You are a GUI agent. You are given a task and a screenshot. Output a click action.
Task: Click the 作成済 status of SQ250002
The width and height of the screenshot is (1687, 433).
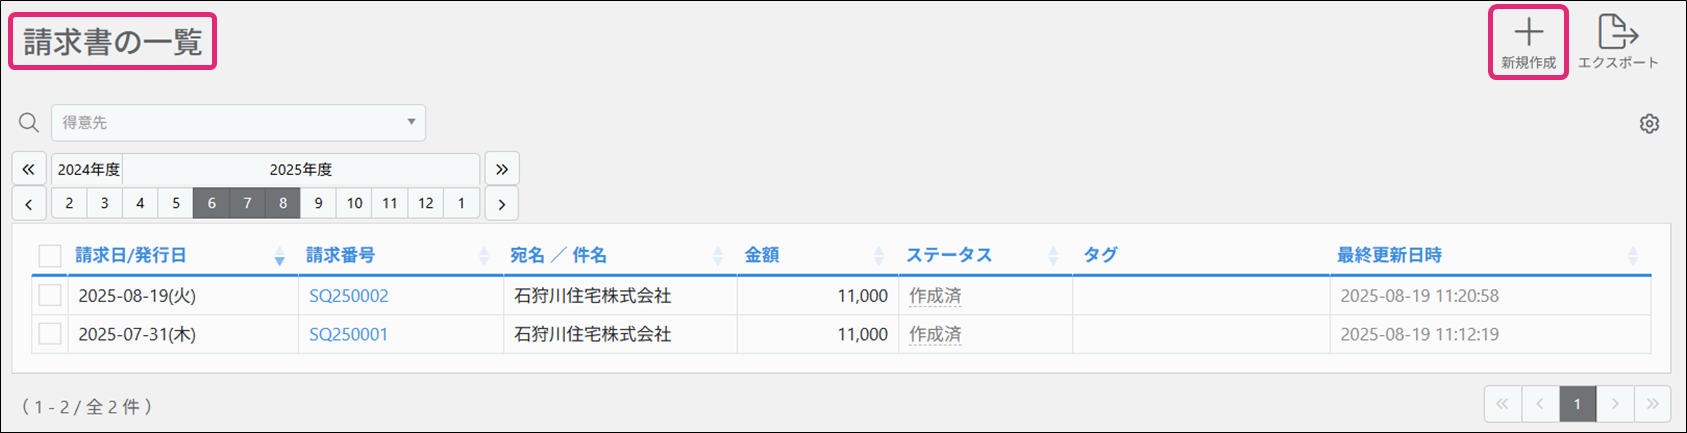pos(935,296)
